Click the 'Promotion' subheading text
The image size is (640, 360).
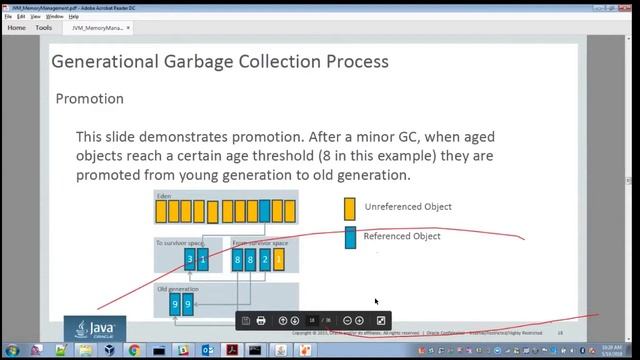[x=89, y=99]
